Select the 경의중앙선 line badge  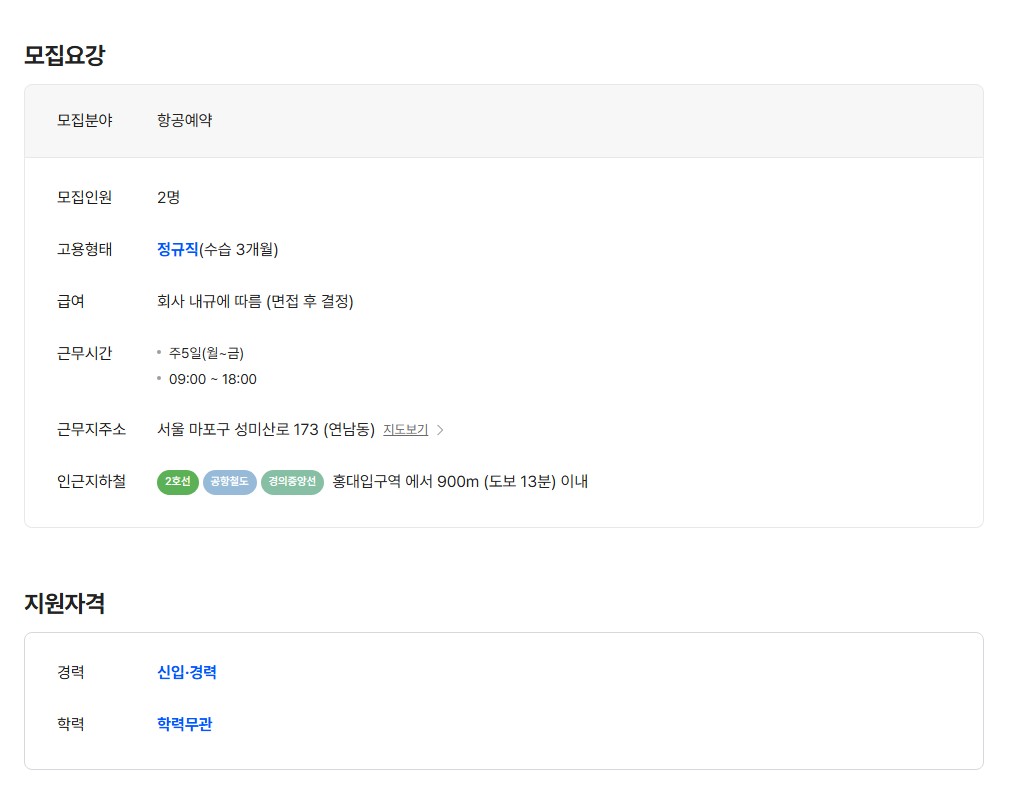click(292, 482)
